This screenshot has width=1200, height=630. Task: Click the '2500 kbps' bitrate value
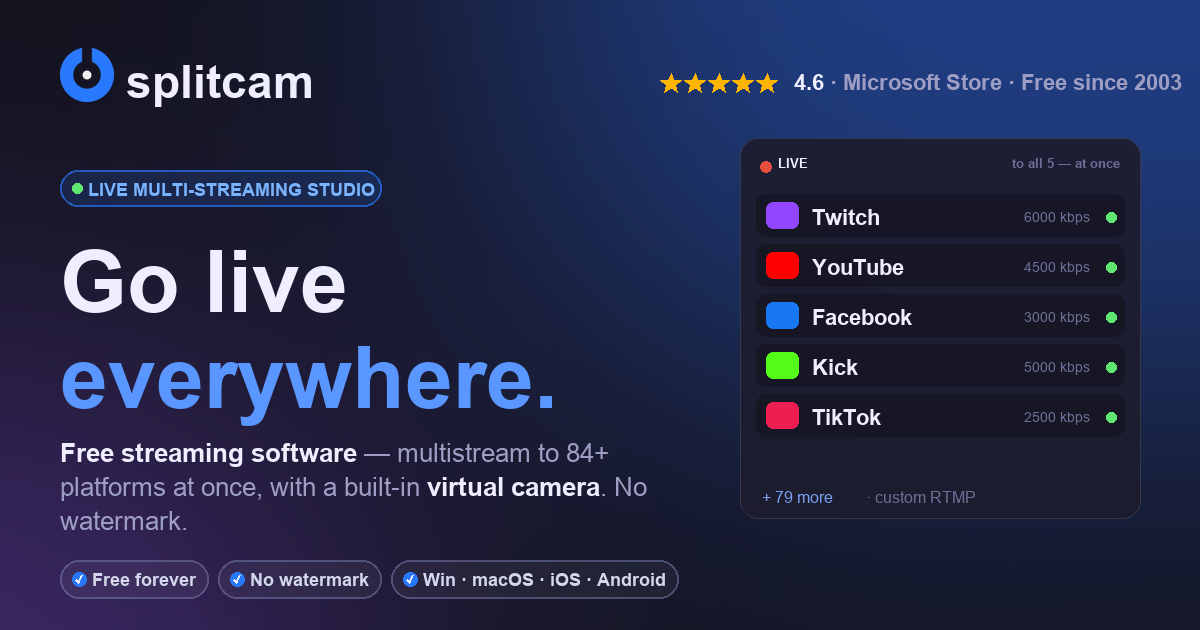click(x=1057, y=417)
